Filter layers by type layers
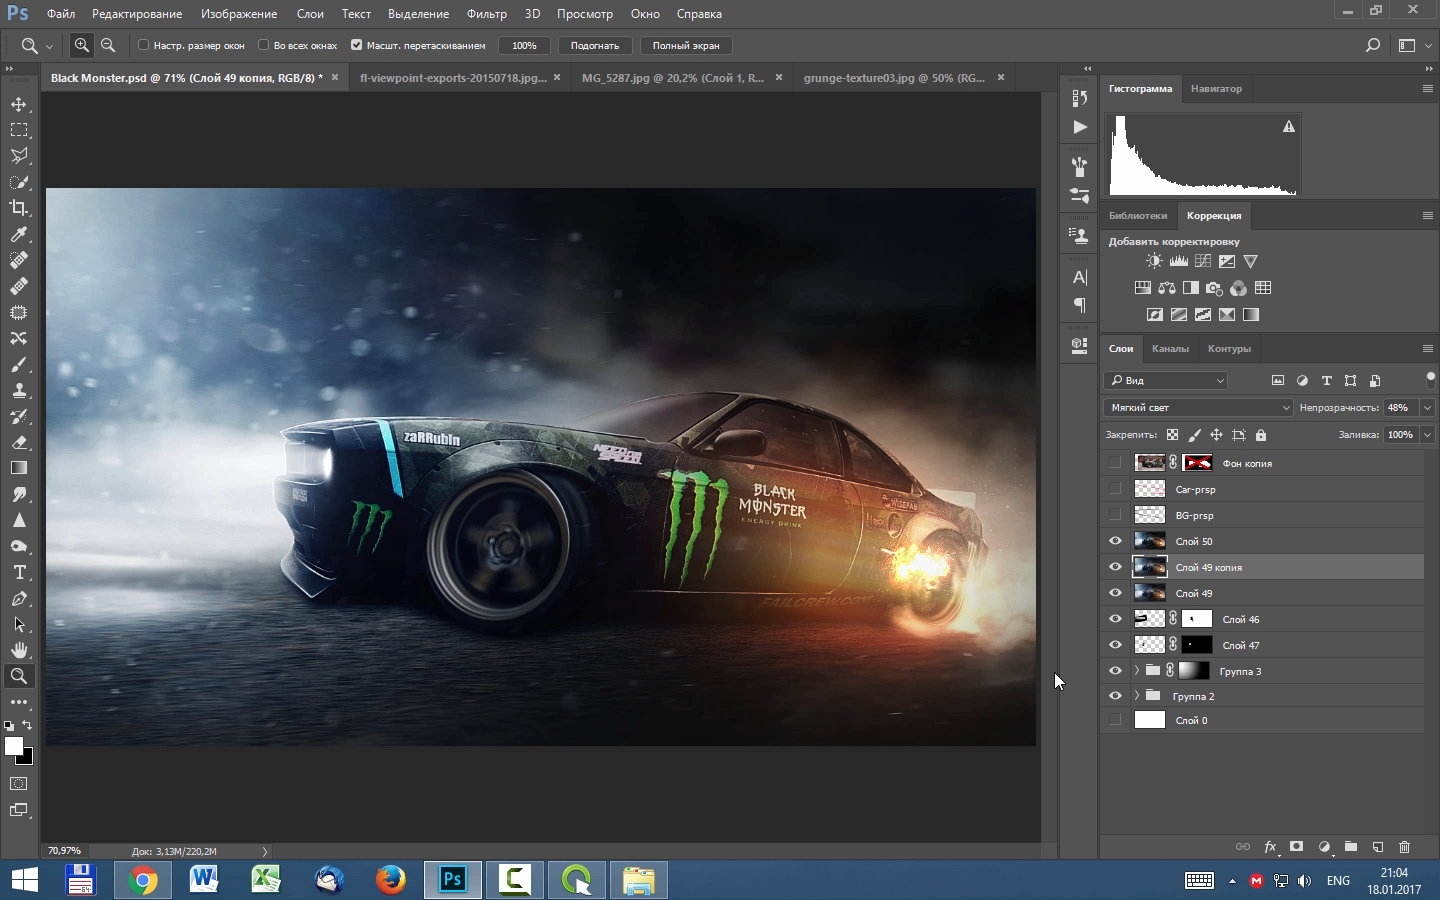The width and height of the screenshot is (1440, 900). tap(1326, 381)
